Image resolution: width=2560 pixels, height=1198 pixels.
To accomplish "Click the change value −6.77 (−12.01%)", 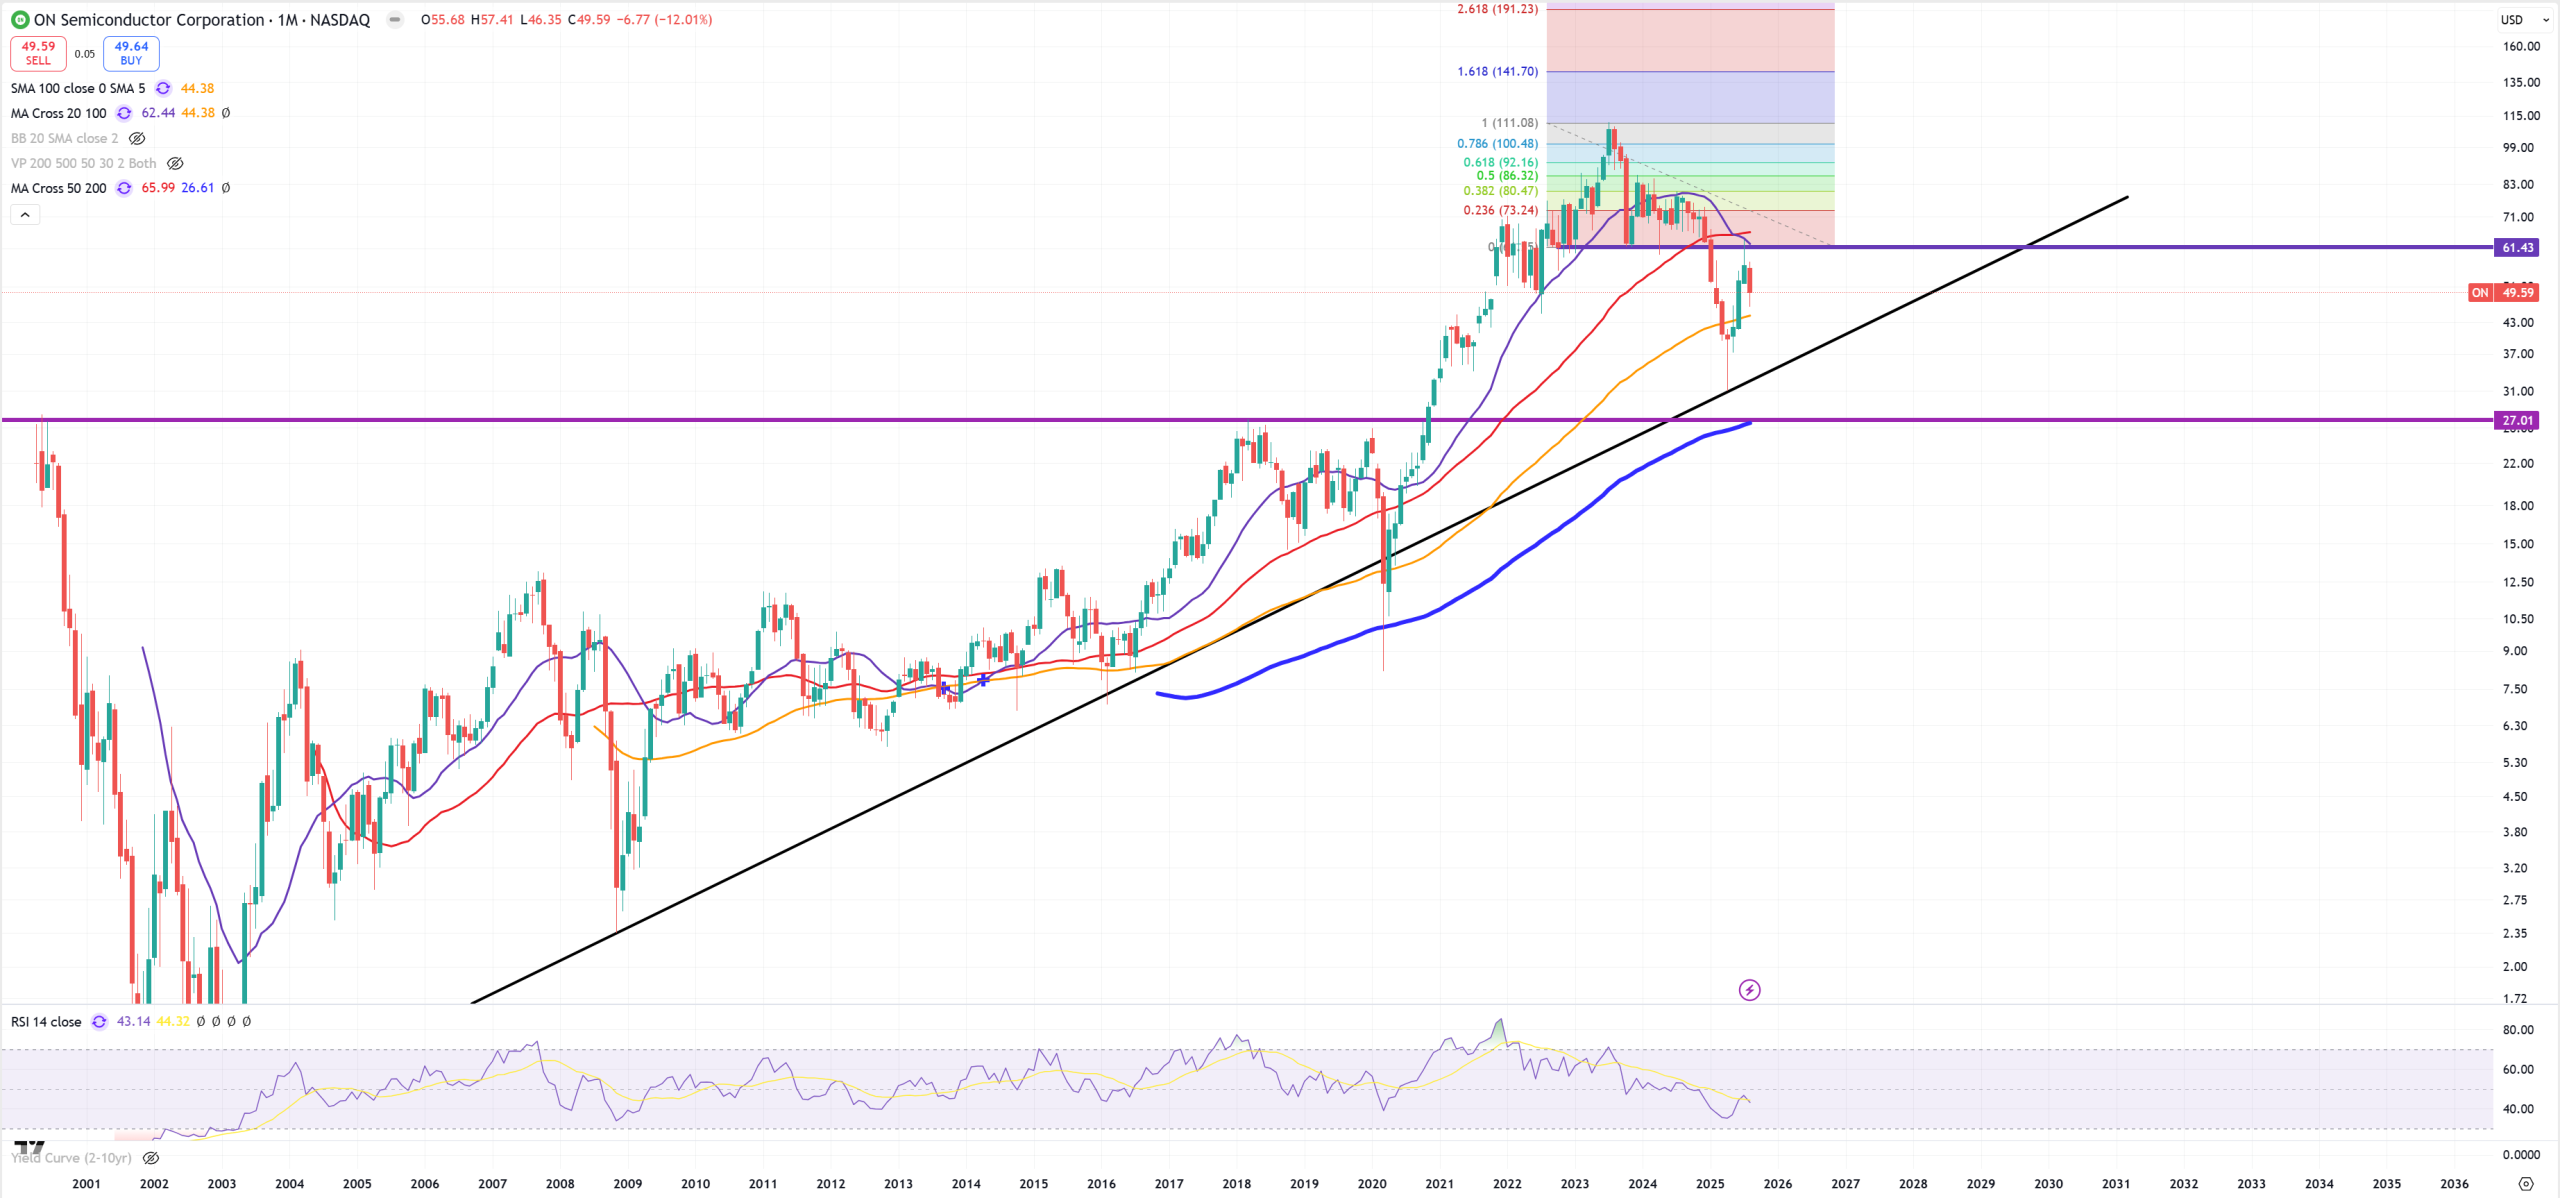I will (x=662, y=20).
